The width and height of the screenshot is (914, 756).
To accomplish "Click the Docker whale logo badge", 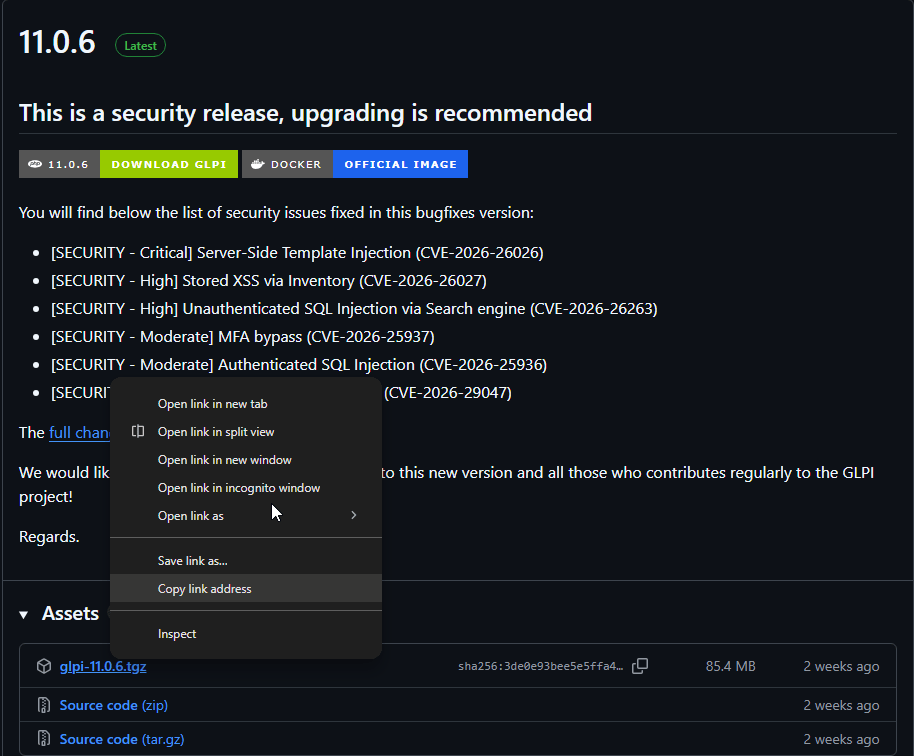I will [257, 164].
